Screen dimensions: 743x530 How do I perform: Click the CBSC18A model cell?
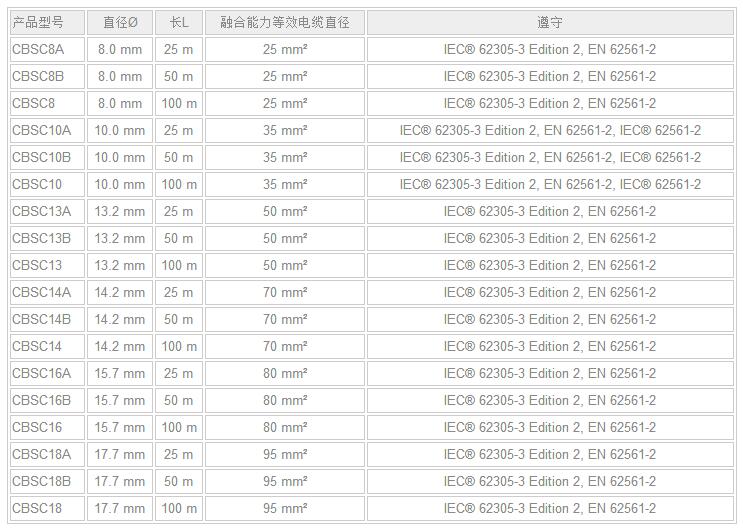coord(42,454)
